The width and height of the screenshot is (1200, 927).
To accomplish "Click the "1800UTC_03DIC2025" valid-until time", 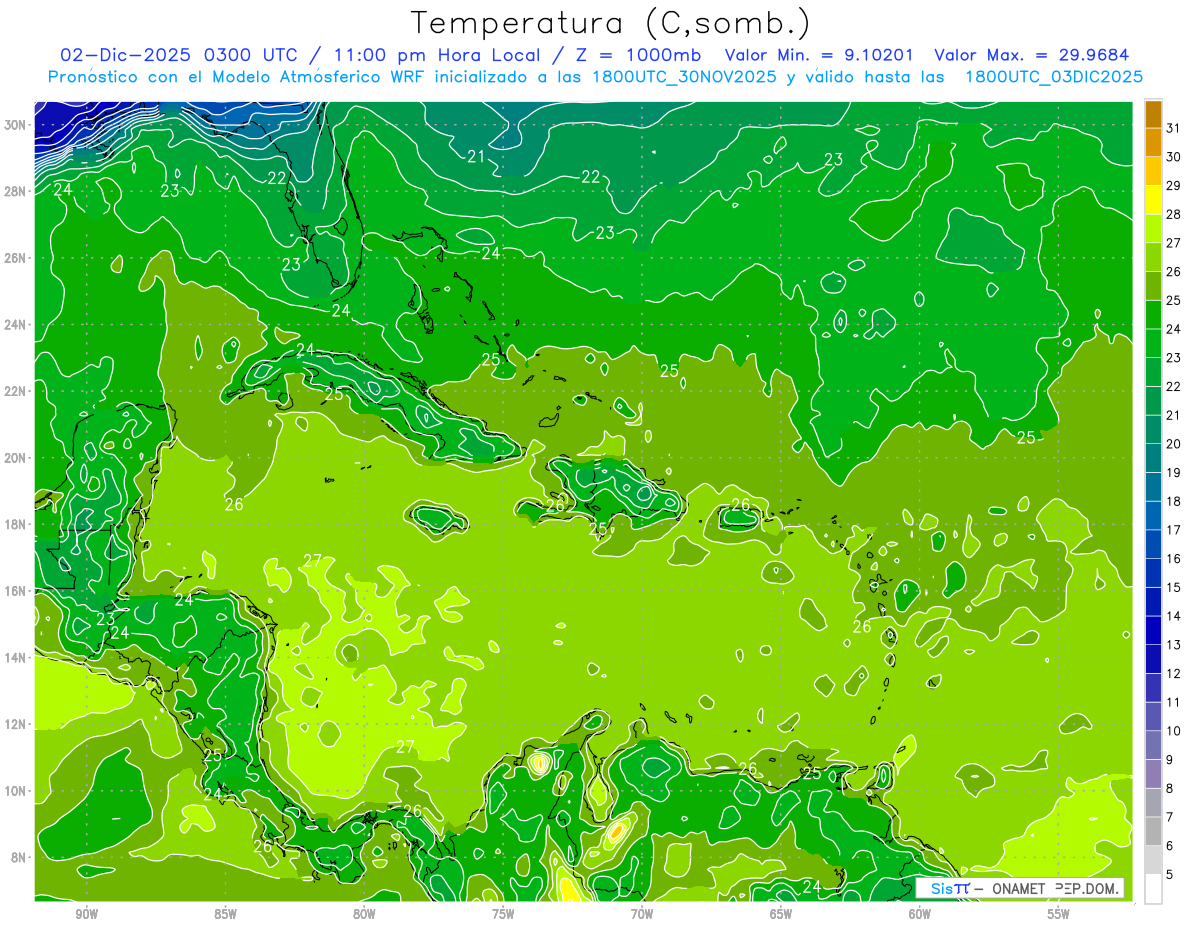I will tap(1053, 77).
